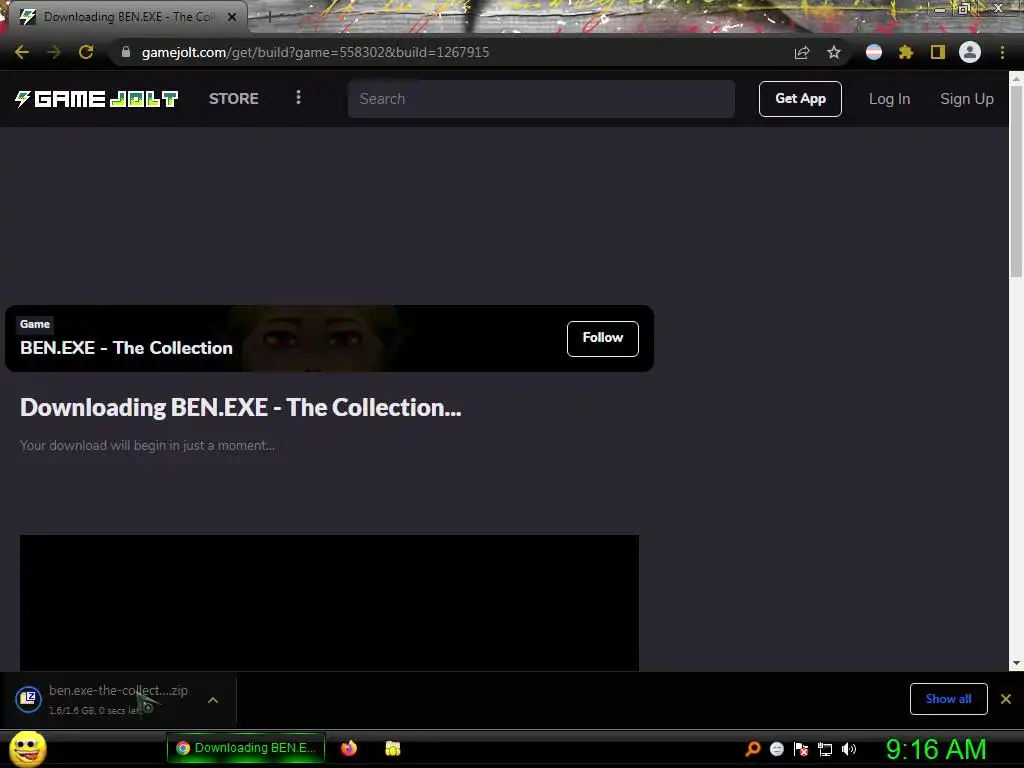The image size is (1024, 768).
Task: Open the Sign Up link
Action: [x=967, y=99]
